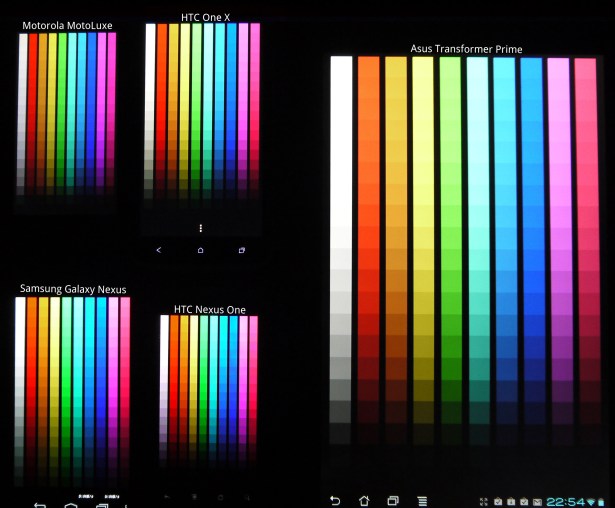Tap the Asus Transformer Prime home icon
The height and width of the screenshot is (508, 615).
coord(364,501)
